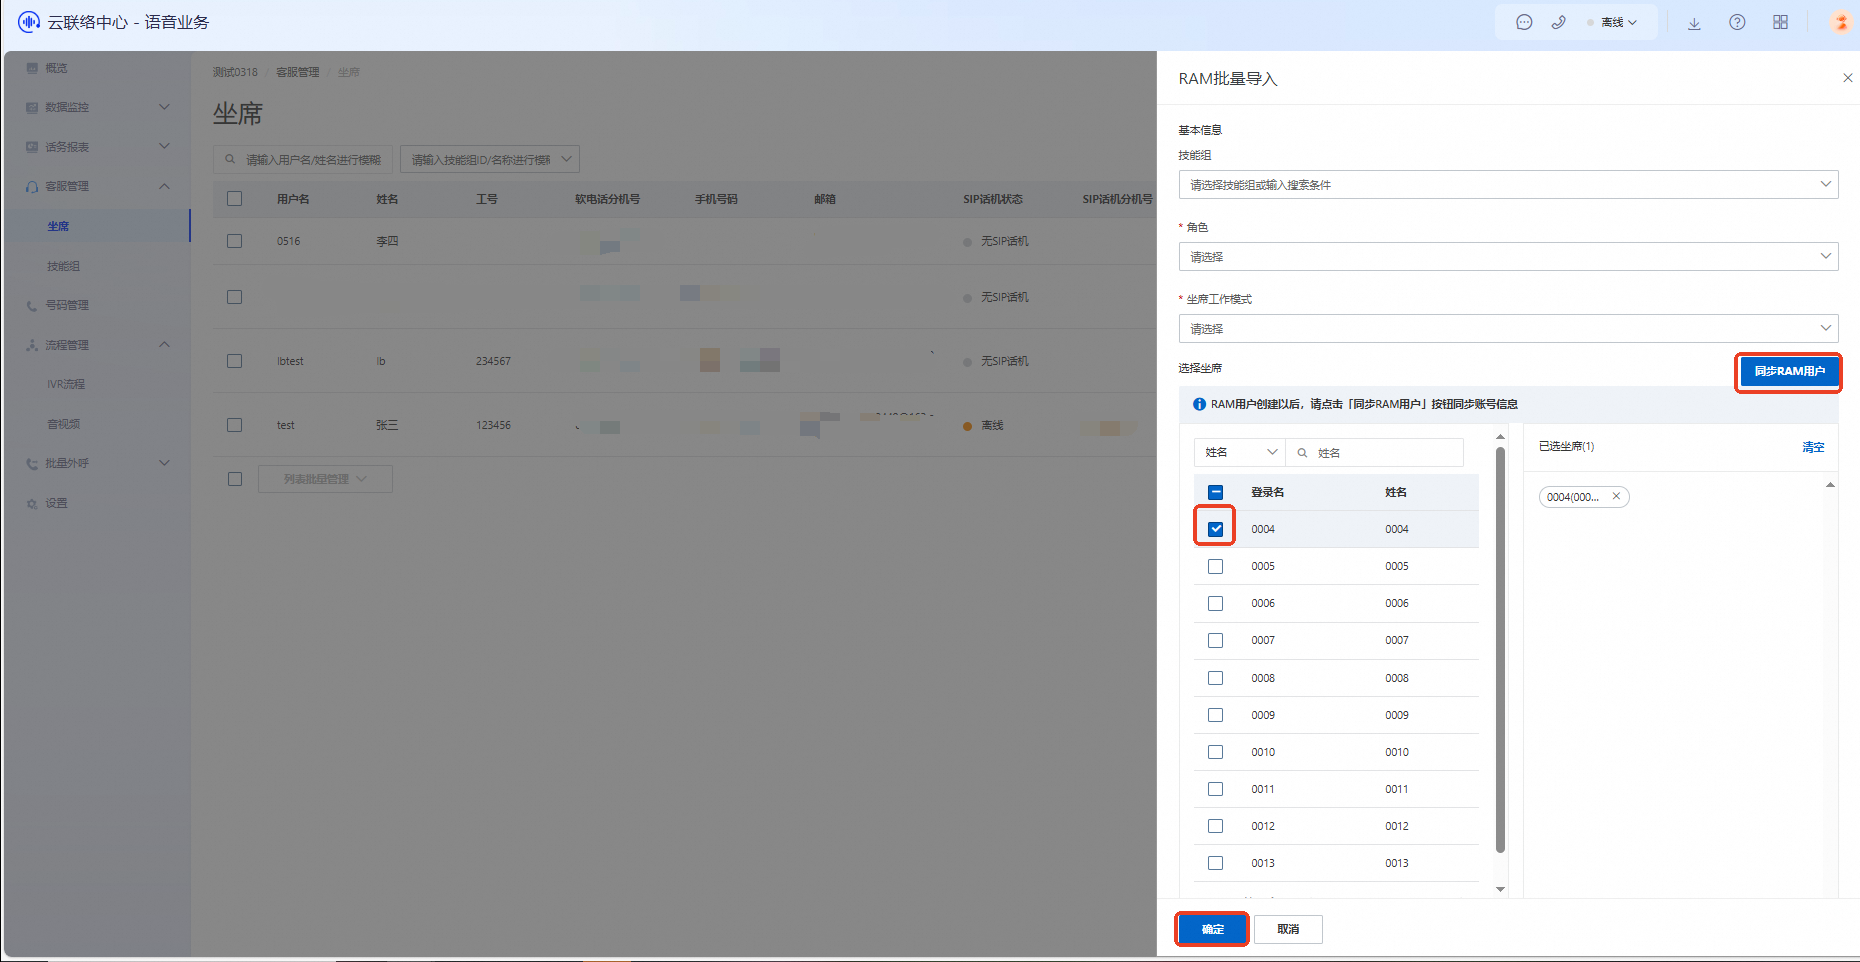Toggle the agent table header checkbox
Image resolution: width=1860 pixels, height=962 pixels.
[234, 199]
